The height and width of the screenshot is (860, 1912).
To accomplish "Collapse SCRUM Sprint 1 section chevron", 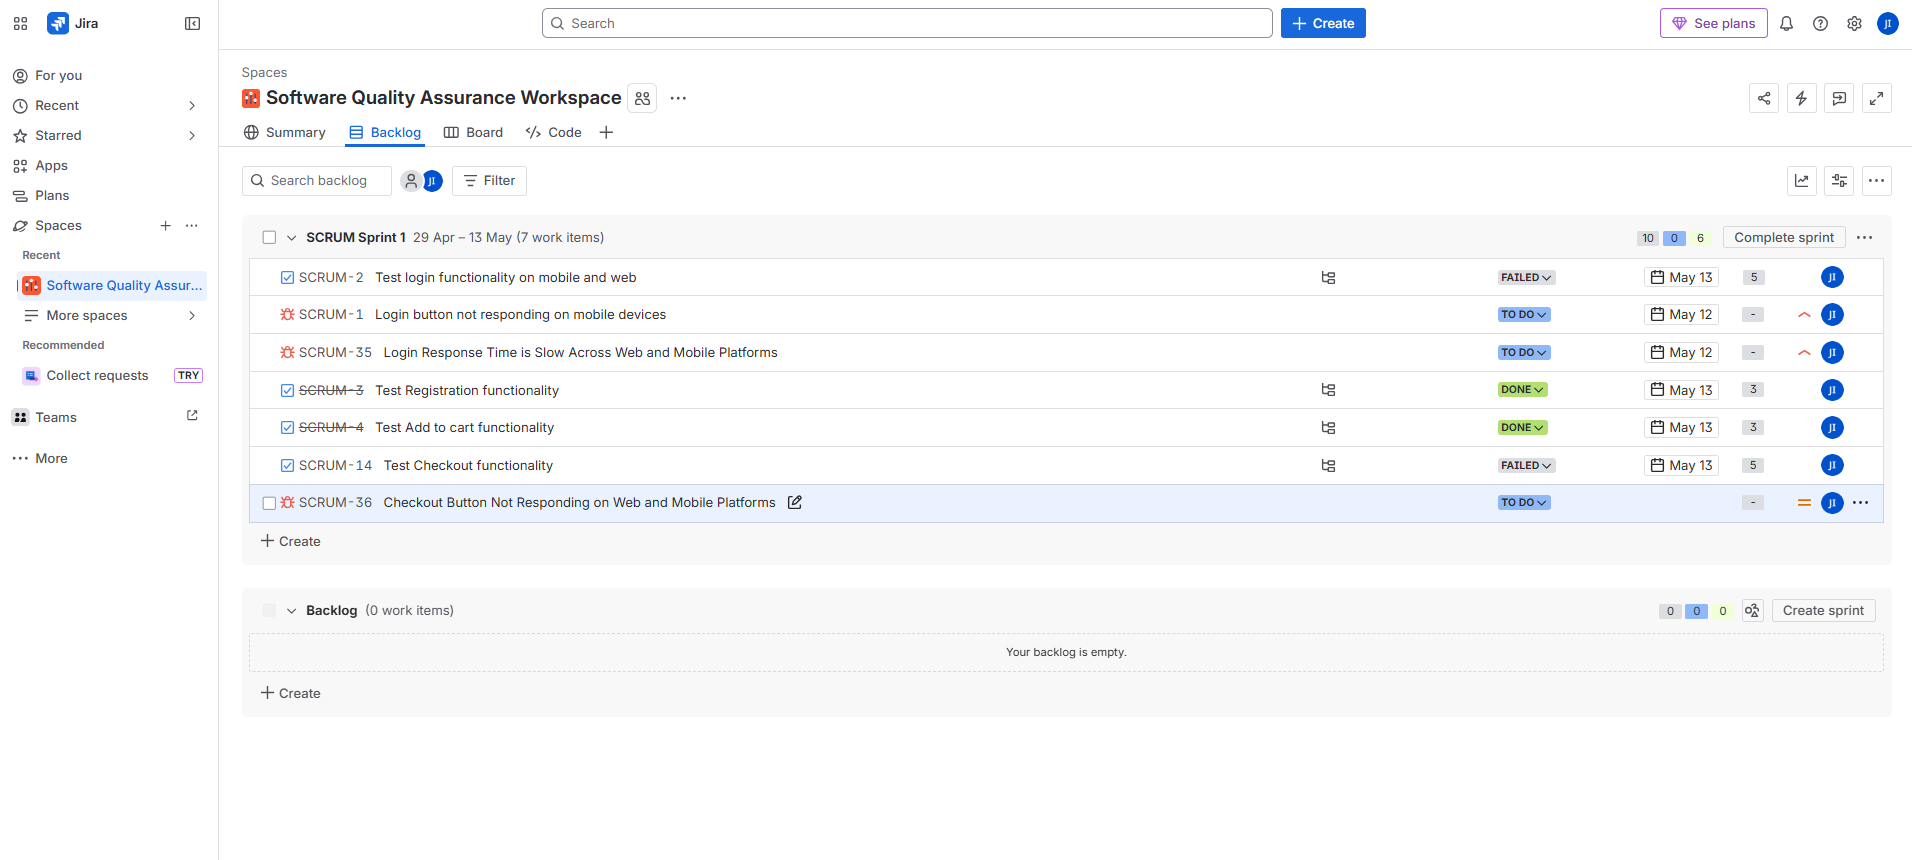I will coord(291,238).
